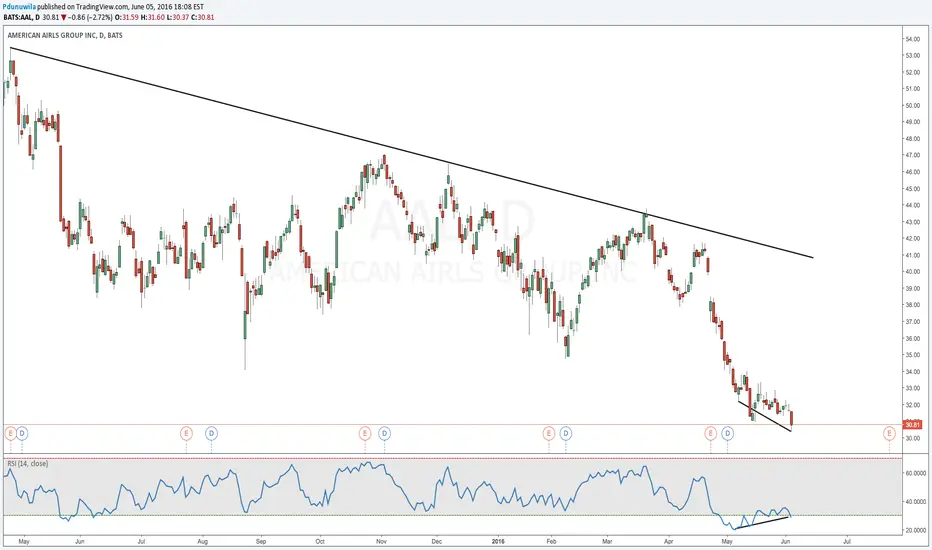This screenshot has height=550, width=932.
Task: Click the Aug label on time axis
Action: pos(202,542)
